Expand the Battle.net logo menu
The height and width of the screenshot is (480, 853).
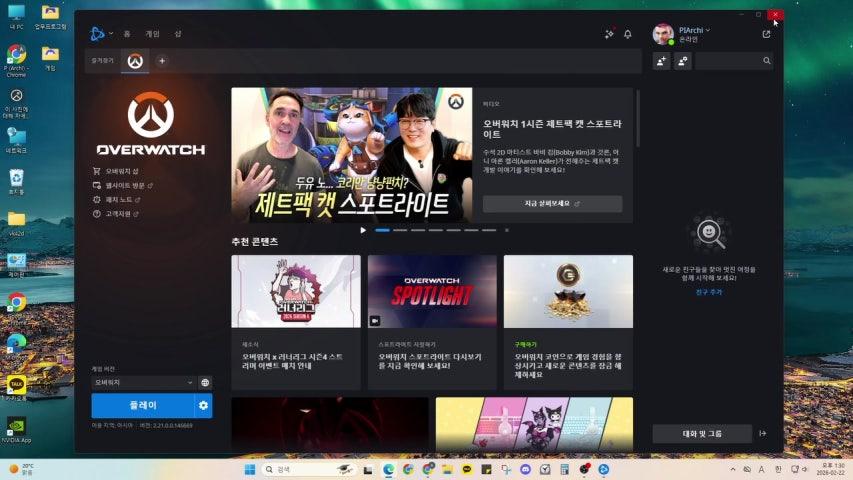point(101,34)
